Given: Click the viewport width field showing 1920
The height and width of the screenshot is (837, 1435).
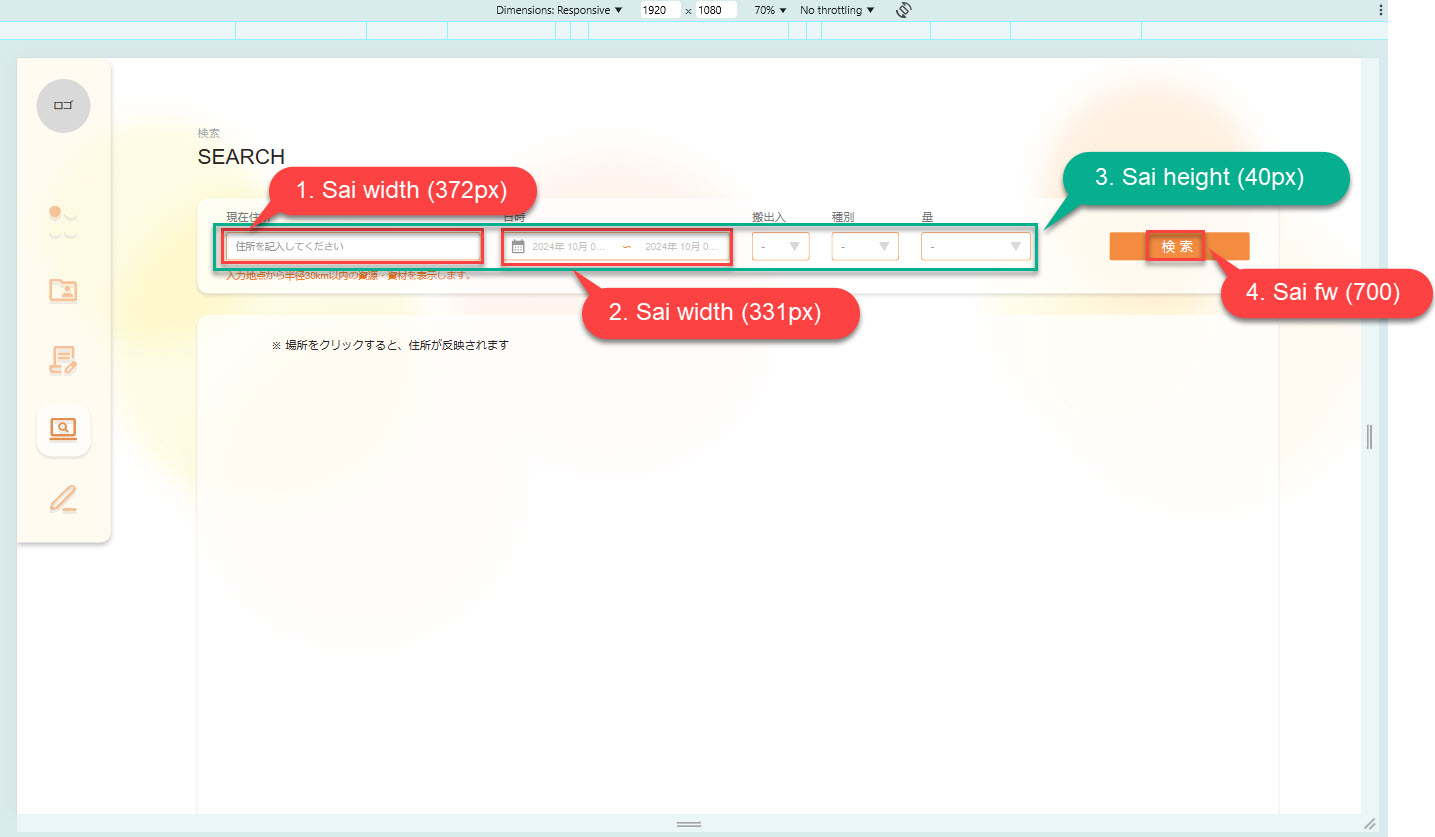Looking at the screenshot, I should coord(660,10).
